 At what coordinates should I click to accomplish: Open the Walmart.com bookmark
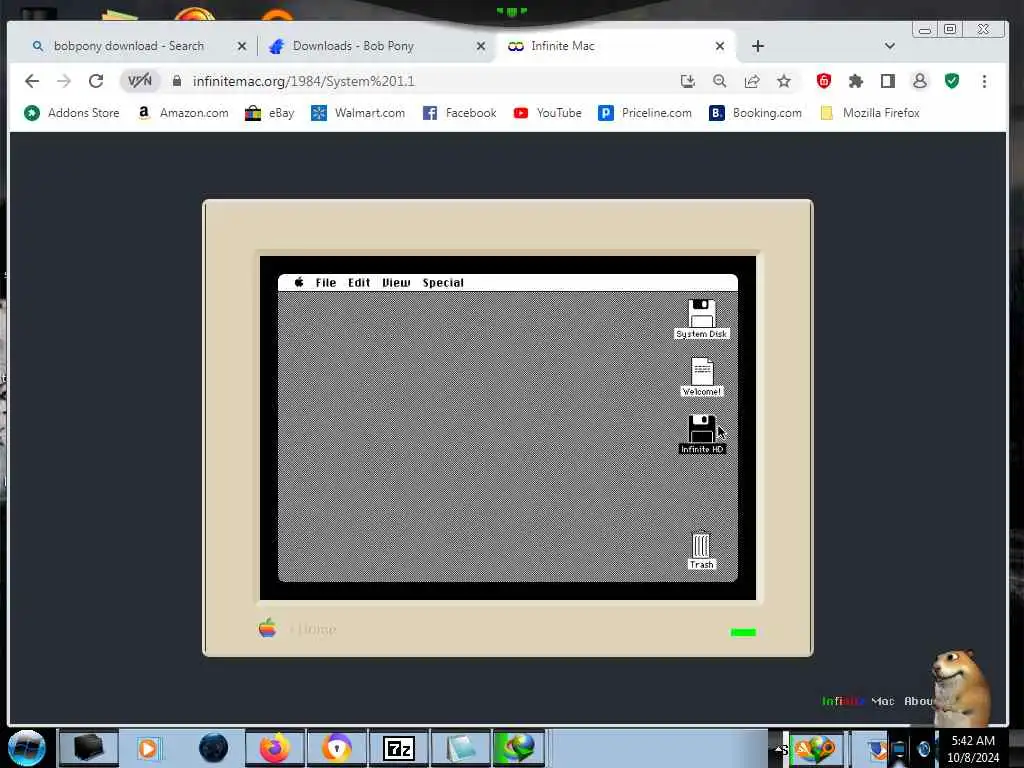point(358,113)
